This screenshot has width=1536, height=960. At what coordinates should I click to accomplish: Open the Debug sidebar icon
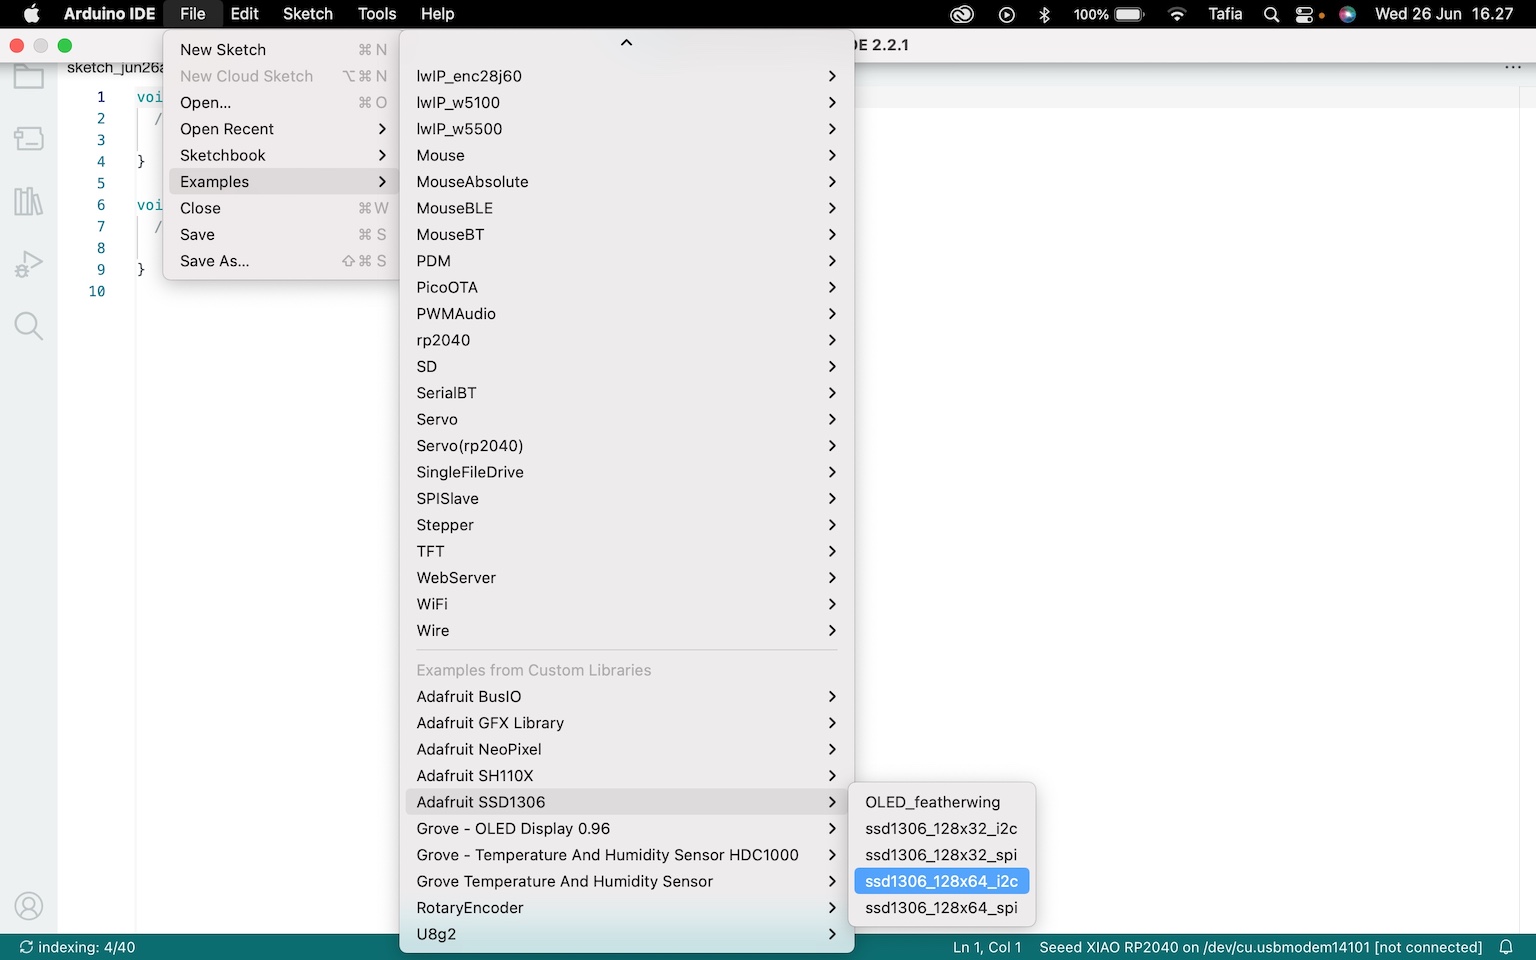click(28, 264)
